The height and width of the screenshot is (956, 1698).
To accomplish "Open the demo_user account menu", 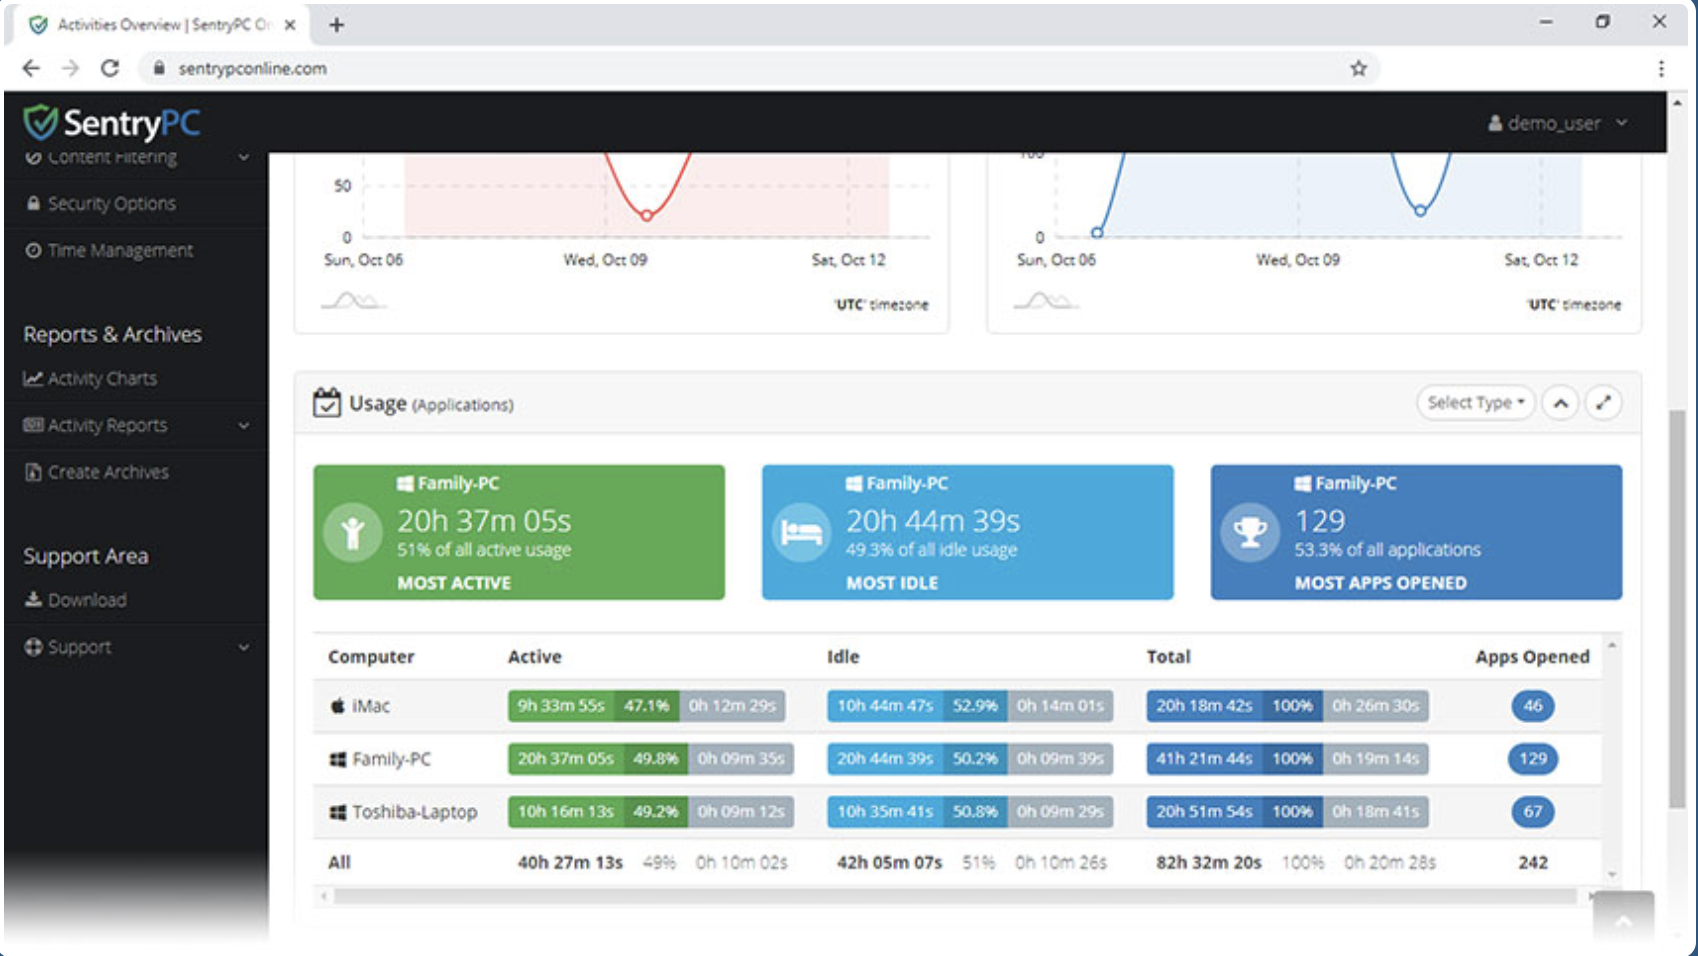I will pyautogui.click(x=1553, y=122).
